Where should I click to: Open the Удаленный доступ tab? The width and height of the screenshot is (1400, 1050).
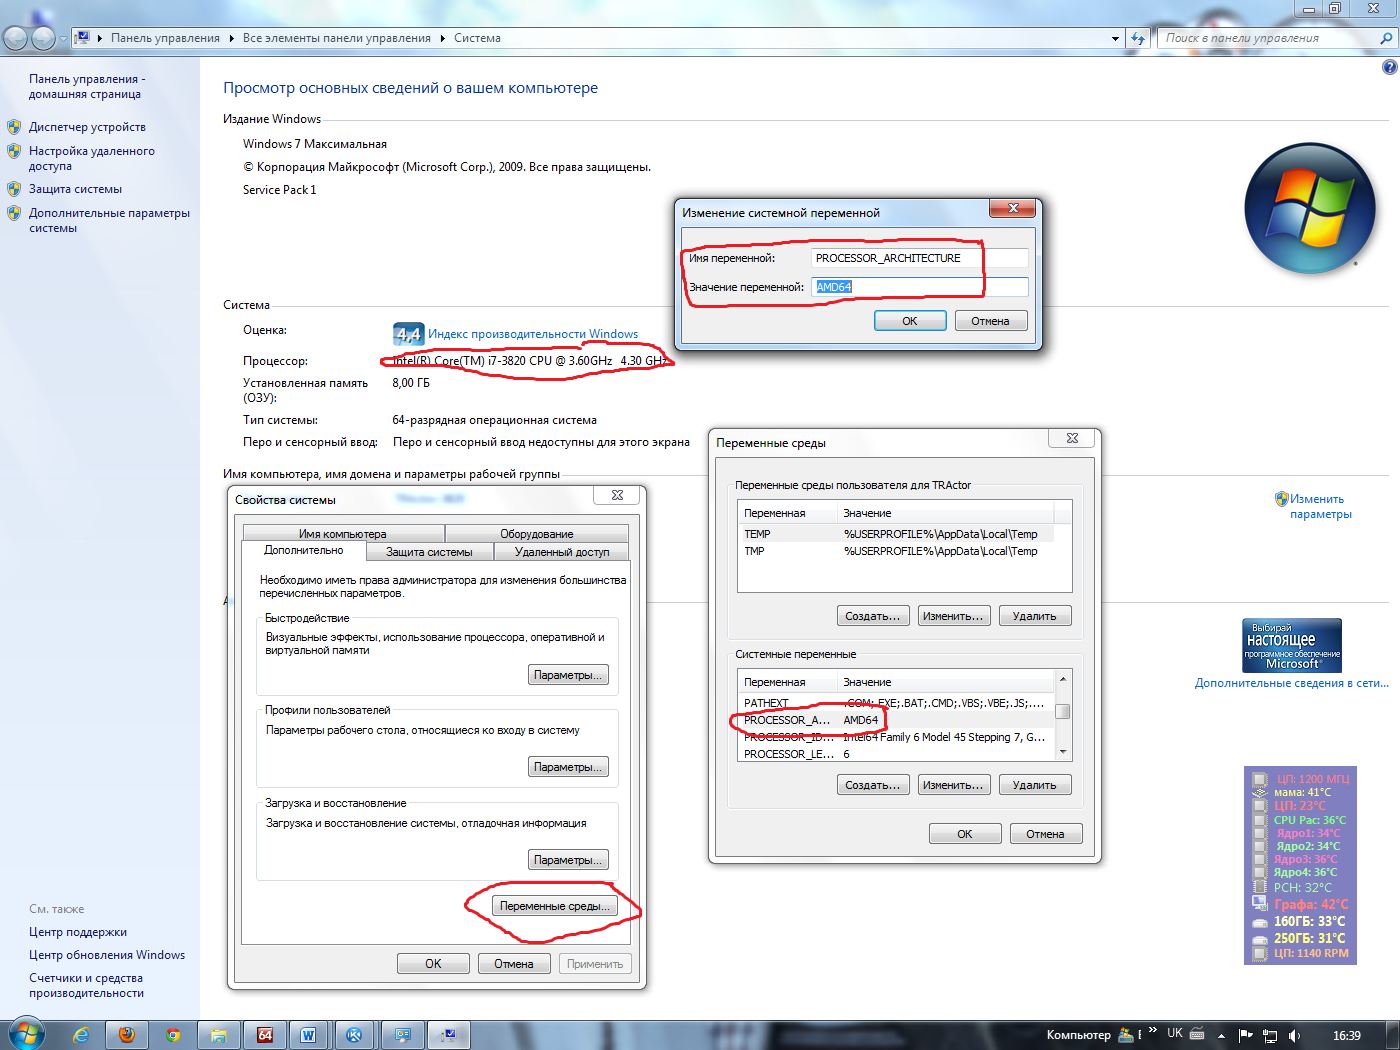click(562, 552)
